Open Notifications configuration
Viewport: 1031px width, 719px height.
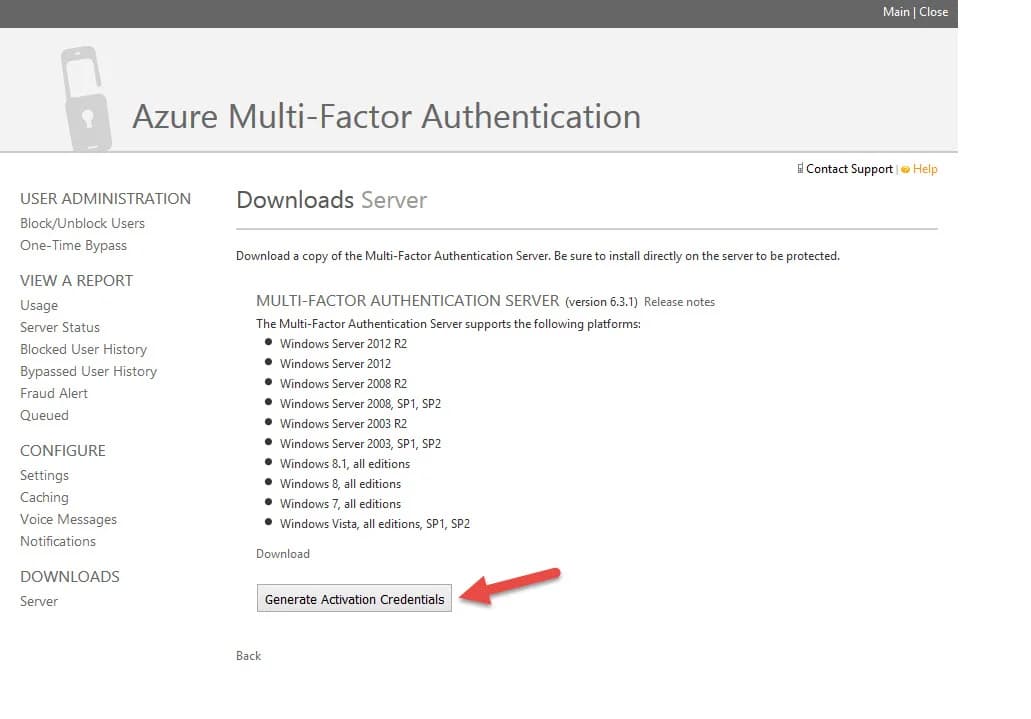pyautogui.click(x=58, y=541)
